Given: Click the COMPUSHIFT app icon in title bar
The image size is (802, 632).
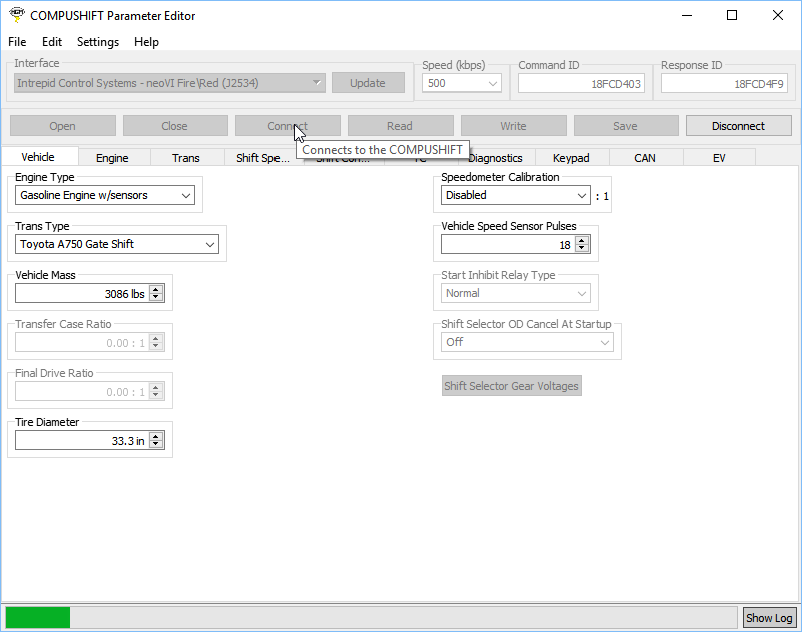Looking at the screenshot, I should coord(16,15).
